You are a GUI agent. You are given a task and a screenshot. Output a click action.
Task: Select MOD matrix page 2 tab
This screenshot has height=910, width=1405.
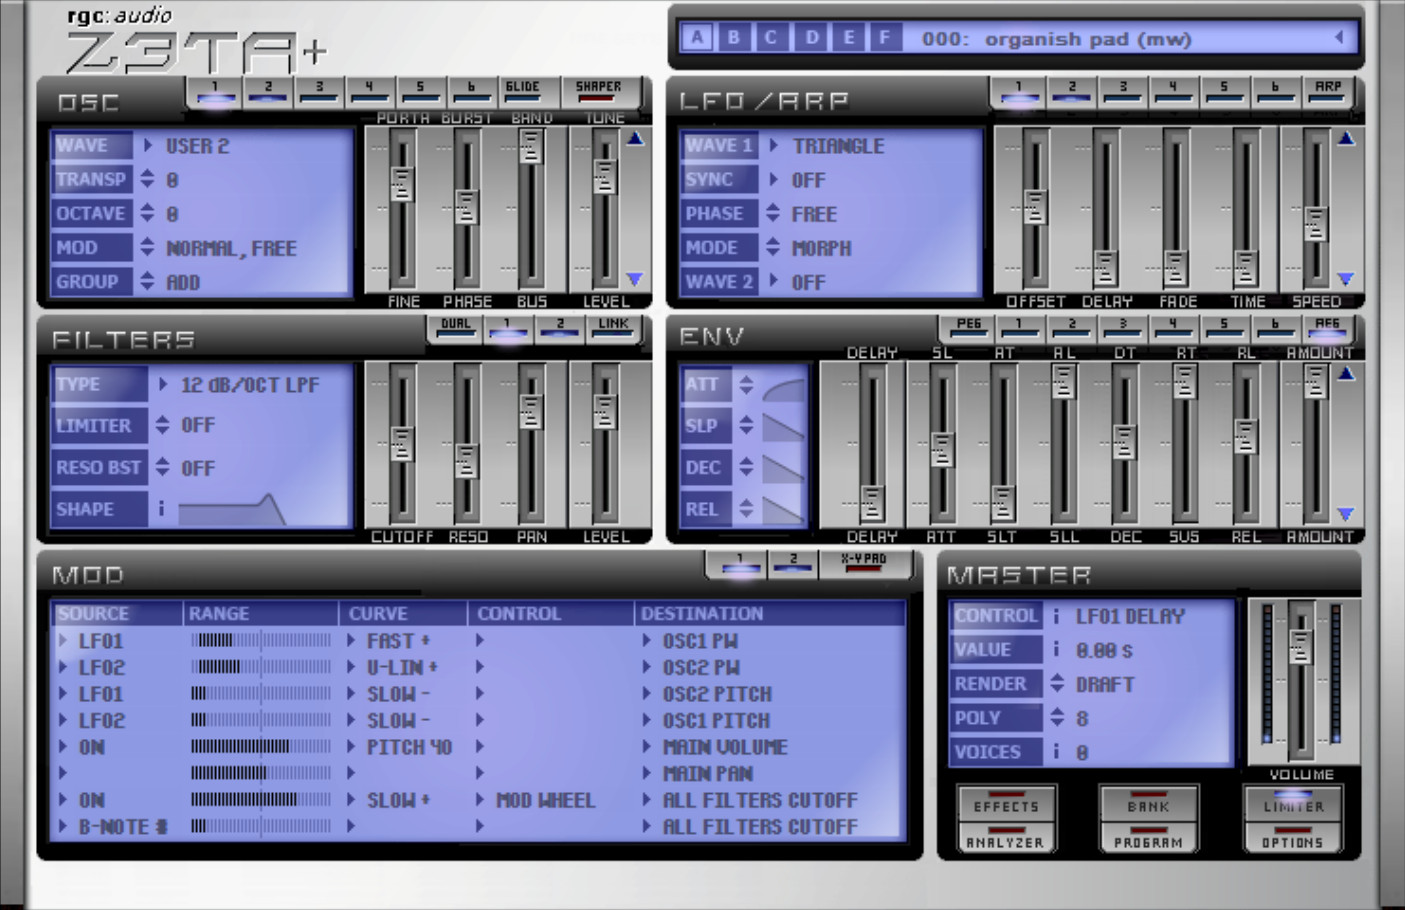coord(793,565)
